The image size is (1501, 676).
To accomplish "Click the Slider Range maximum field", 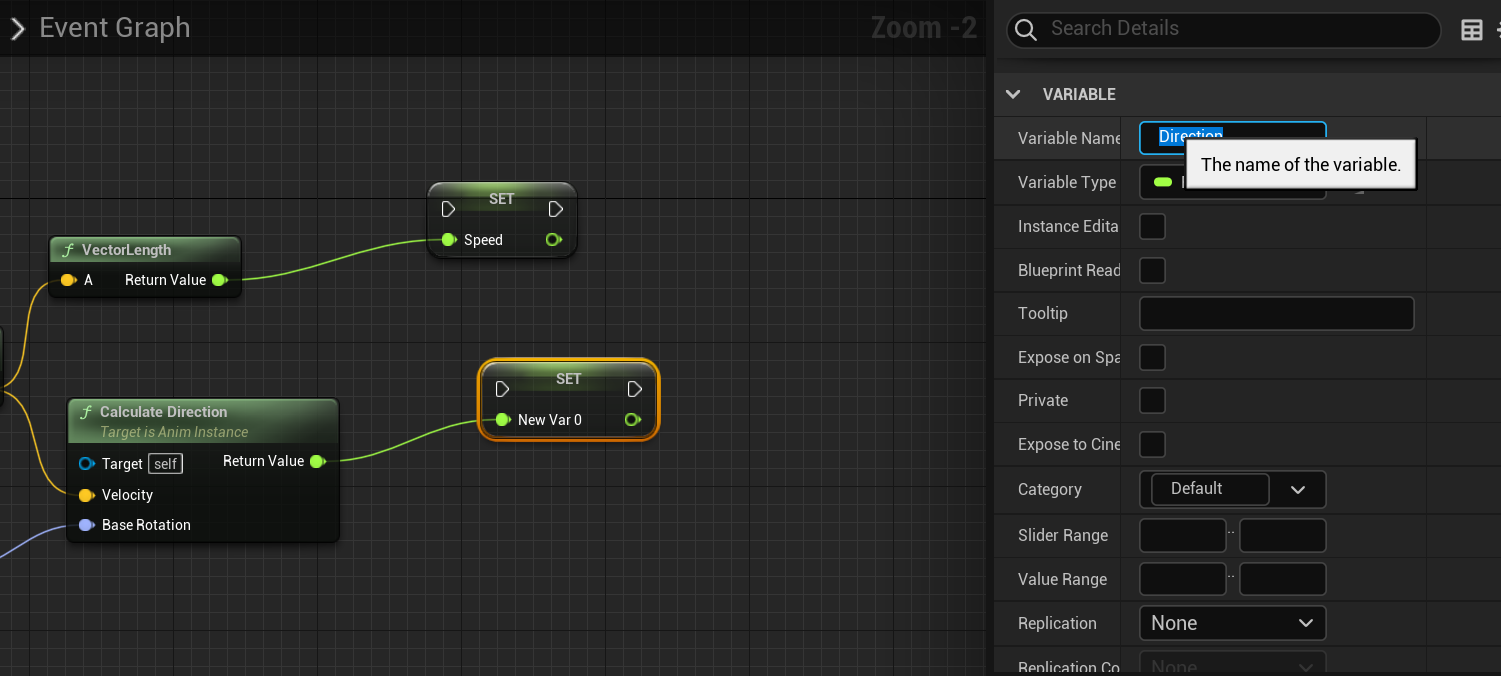I will pyautogui.click(x=1283, y=535).
